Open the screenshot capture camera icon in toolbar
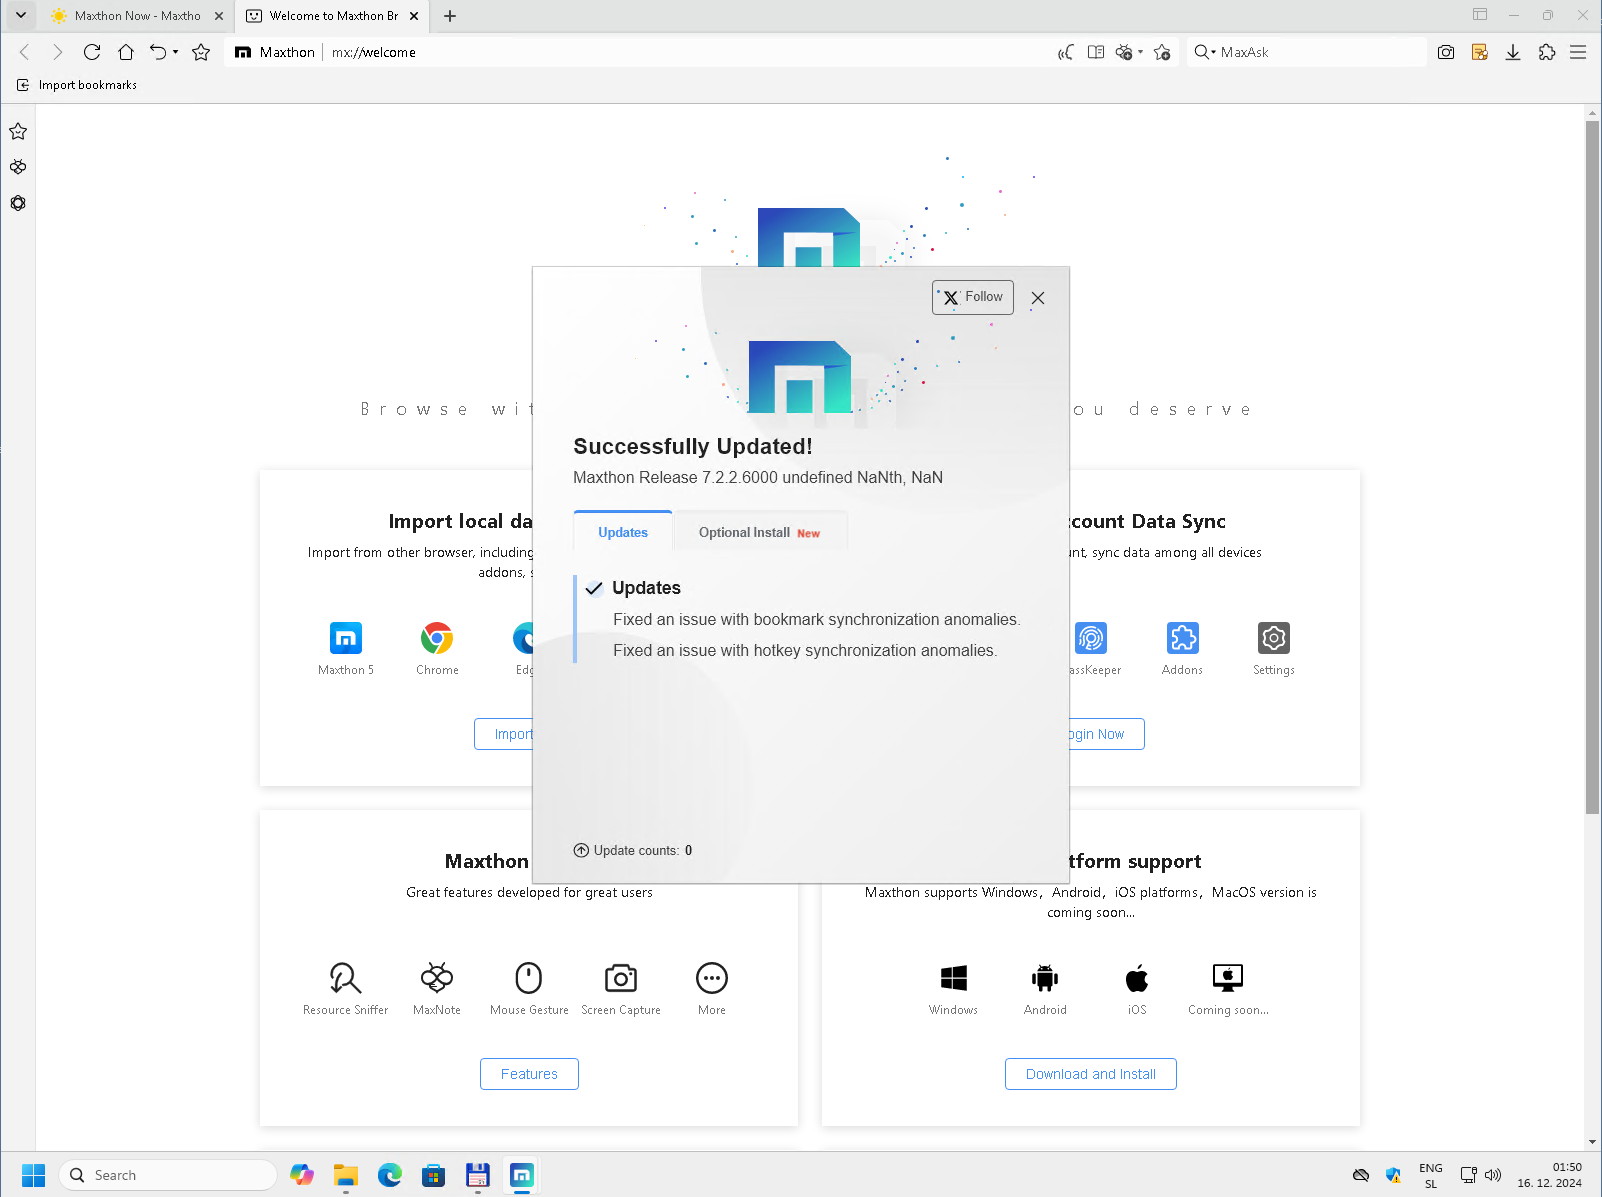 tap(1445, 52)
